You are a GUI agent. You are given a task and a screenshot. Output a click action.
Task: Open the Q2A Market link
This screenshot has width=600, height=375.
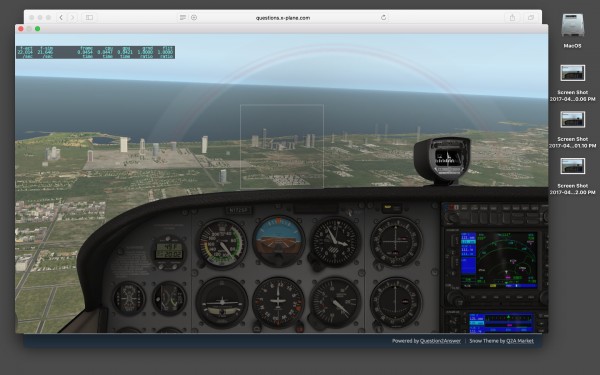(x=520, y=341)
